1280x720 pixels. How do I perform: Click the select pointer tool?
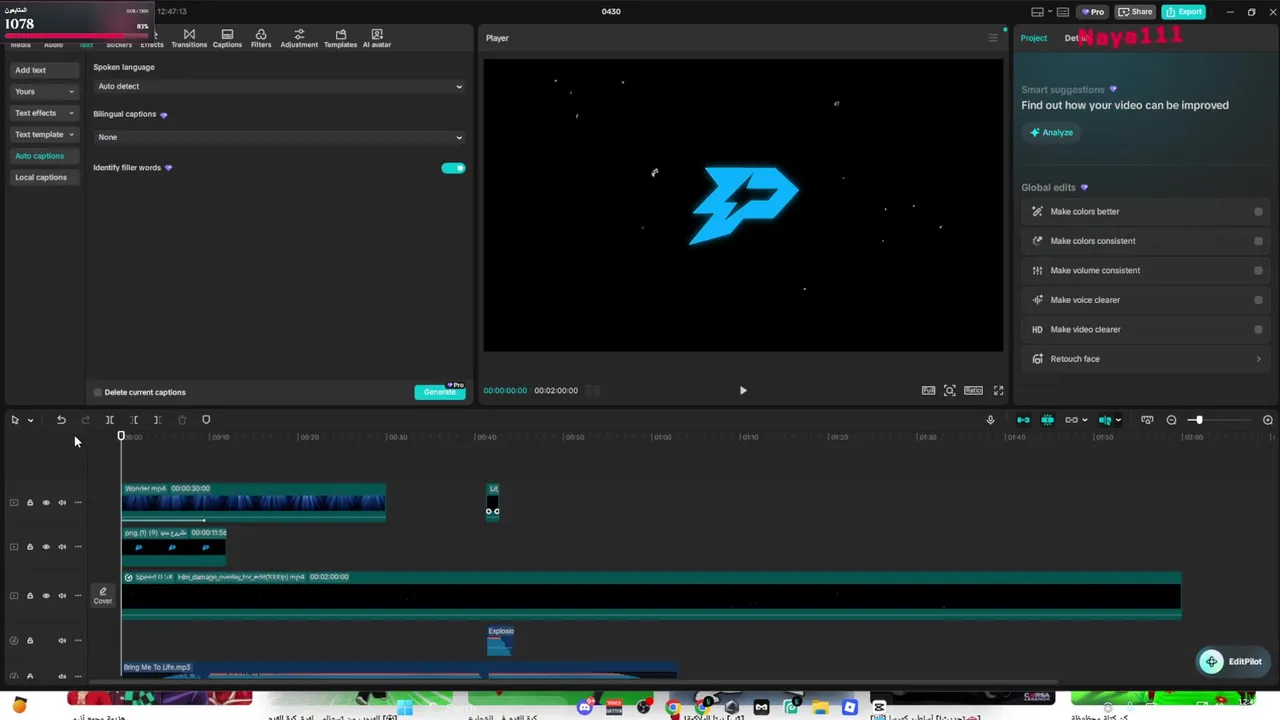[x=15, y=420]
